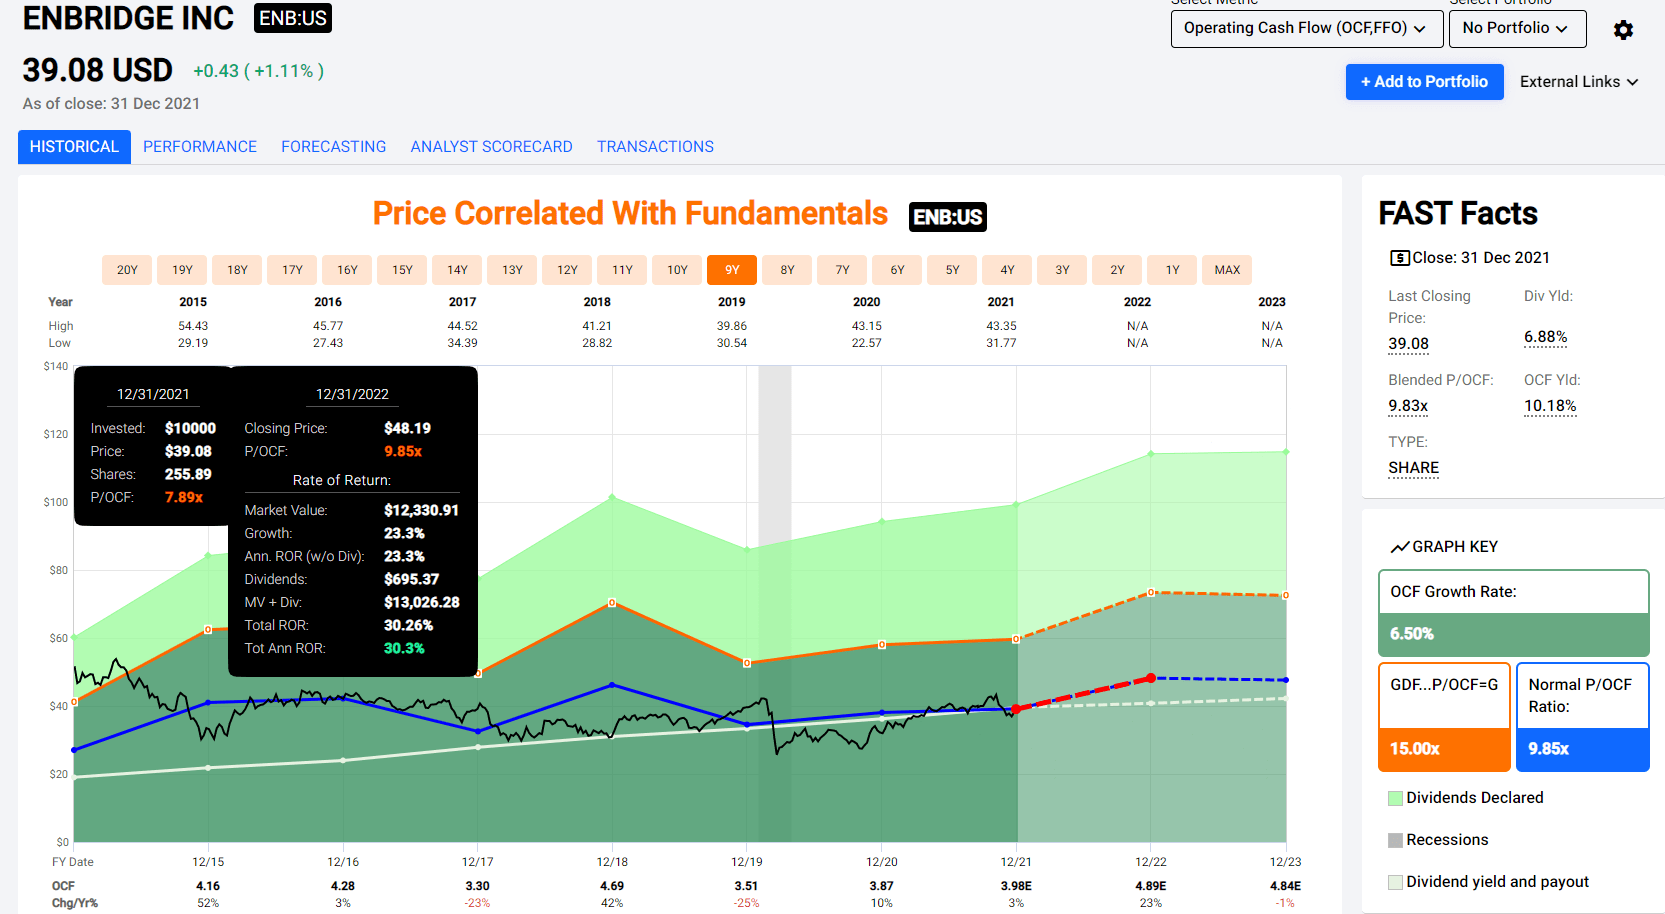1665x914 pixels.
Task: Select the 10Y time range
Action: 677,270
